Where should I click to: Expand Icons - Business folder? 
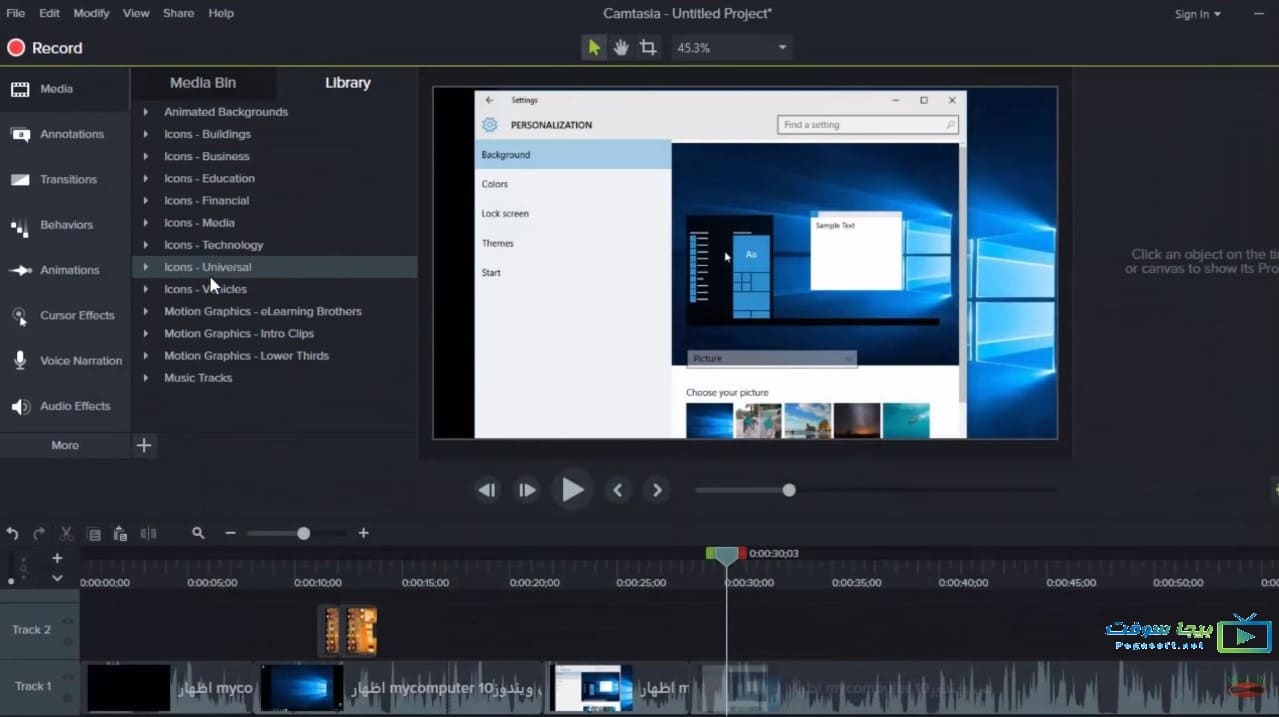146,156
